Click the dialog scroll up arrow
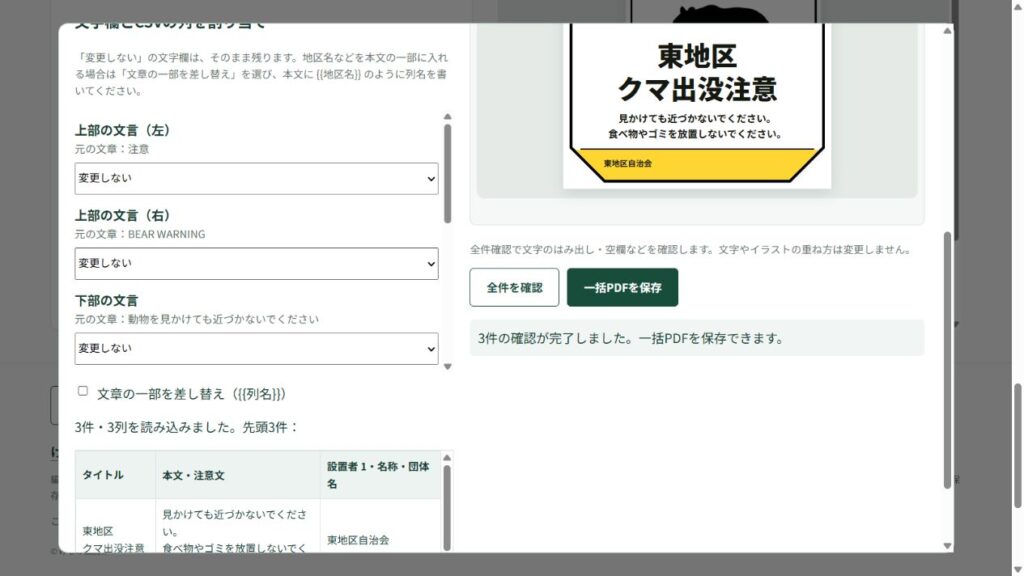The height and width of the screenshot is (576, 1024). click(947, 31)
